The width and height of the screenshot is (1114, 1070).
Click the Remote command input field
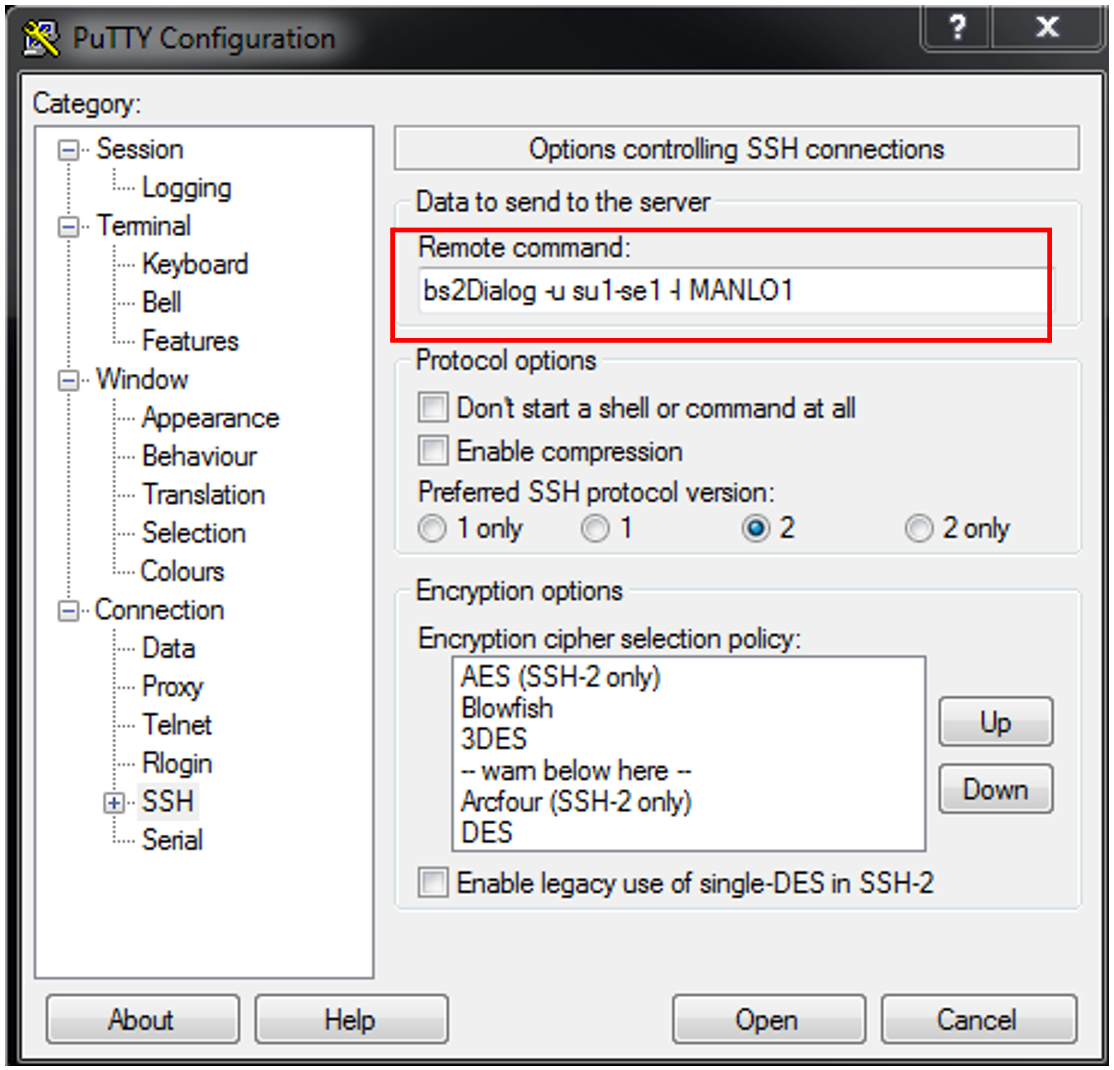(737, 291)
